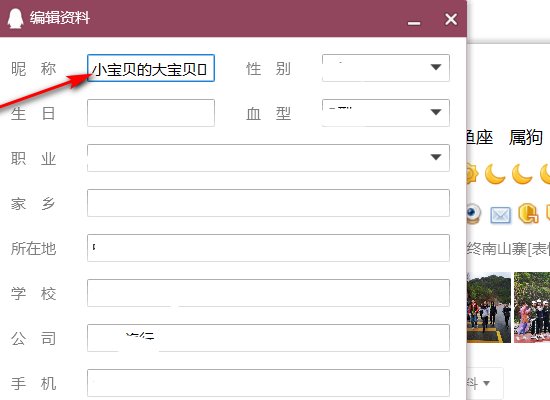
Task: Click the gold Q coin icon in profile
Action: point(528,213)
